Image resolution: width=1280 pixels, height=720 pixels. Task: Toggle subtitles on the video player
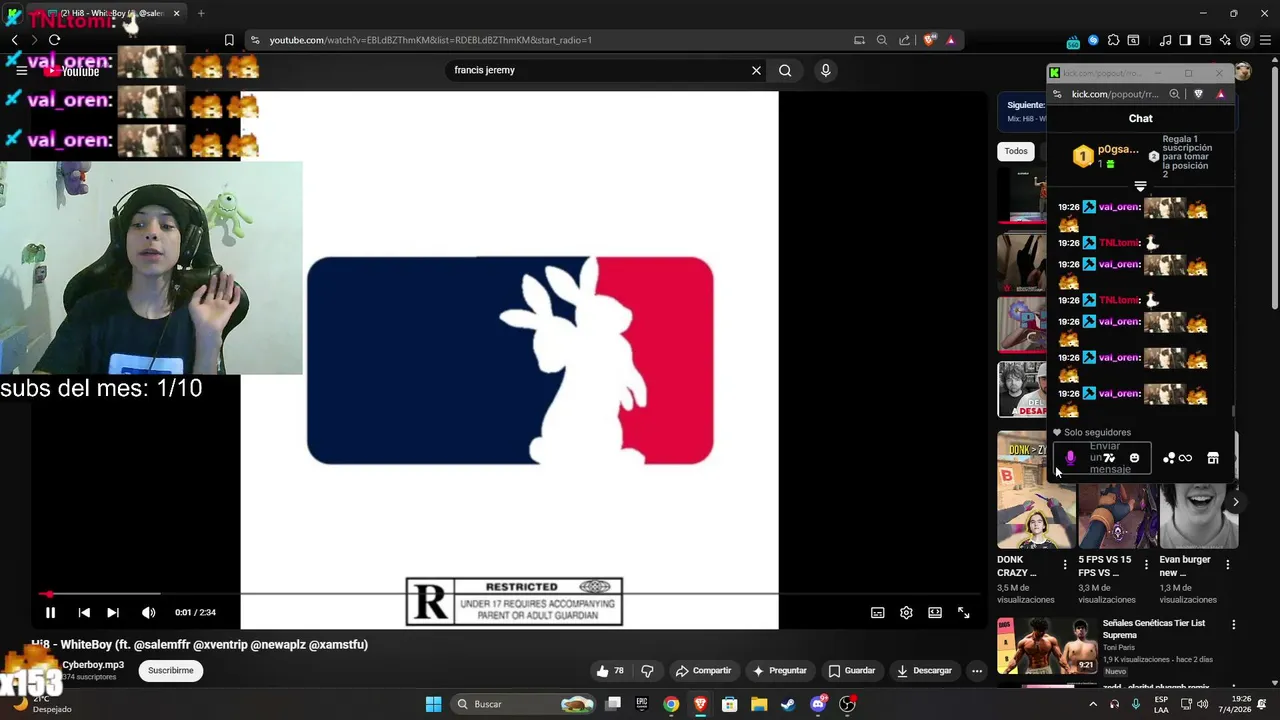coord(877,613)
